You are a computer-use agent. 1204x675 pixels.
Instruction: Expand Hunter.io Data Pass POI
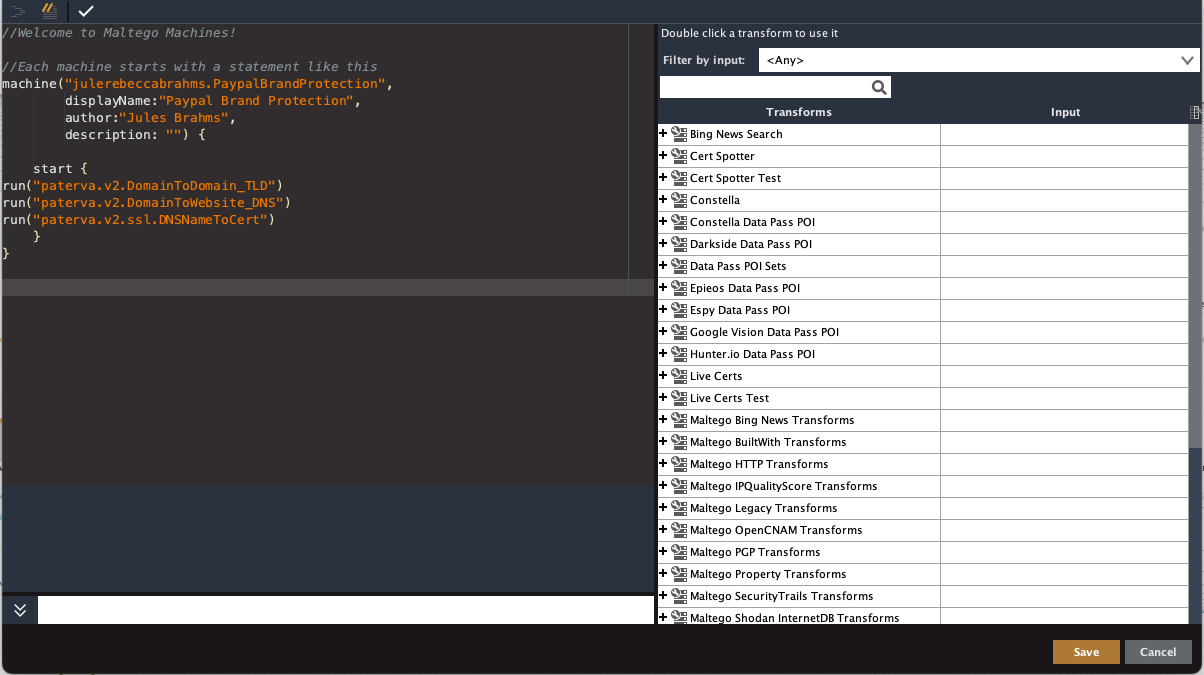pos(663,354)
